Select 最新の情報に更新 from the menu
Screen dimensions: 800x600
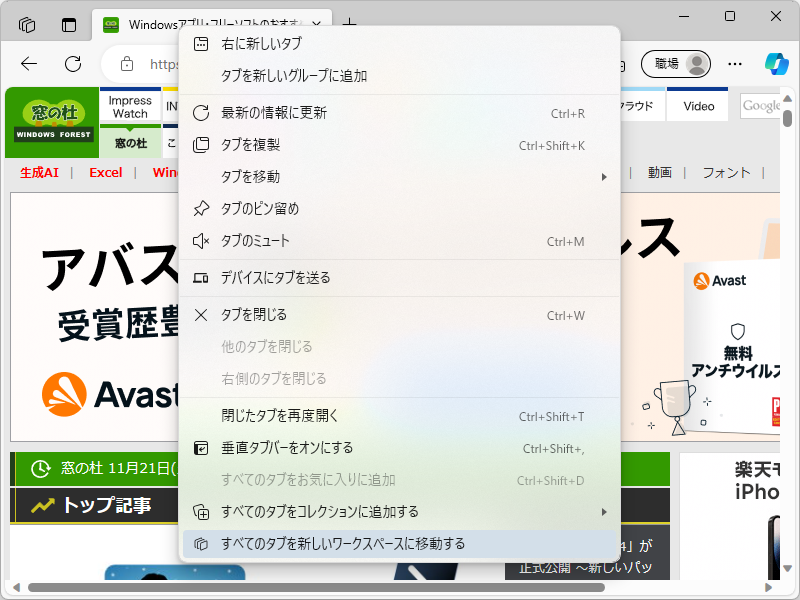(399, 113)
